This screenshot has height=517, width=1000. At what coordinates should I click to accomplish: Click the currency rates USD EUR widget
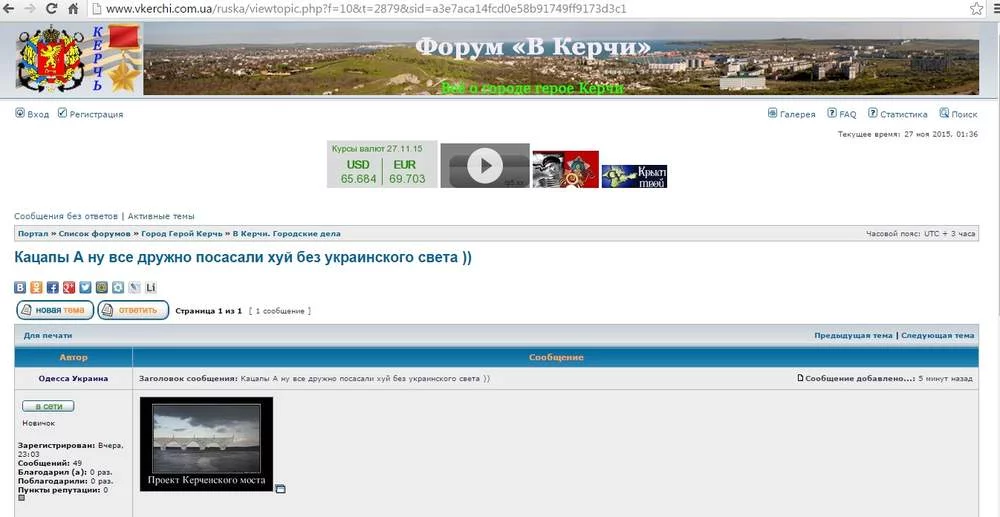382,164
